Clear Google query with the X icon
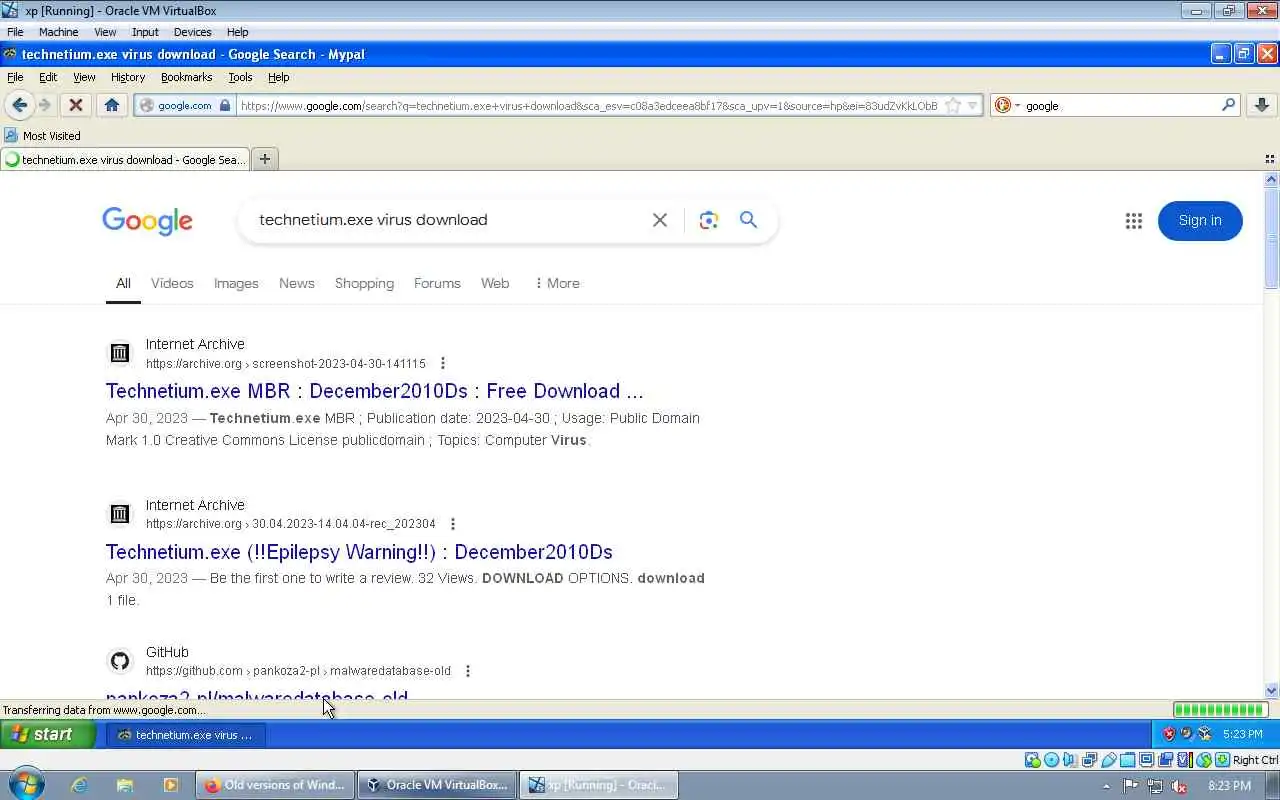 [660, 220]
